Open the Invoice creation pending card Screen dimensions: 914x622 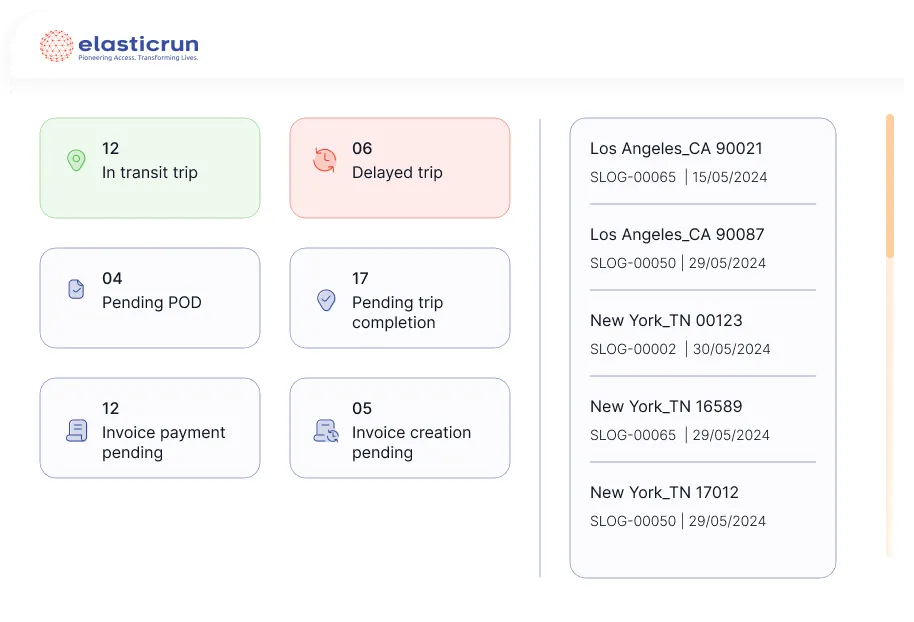[x=400, y=428]
